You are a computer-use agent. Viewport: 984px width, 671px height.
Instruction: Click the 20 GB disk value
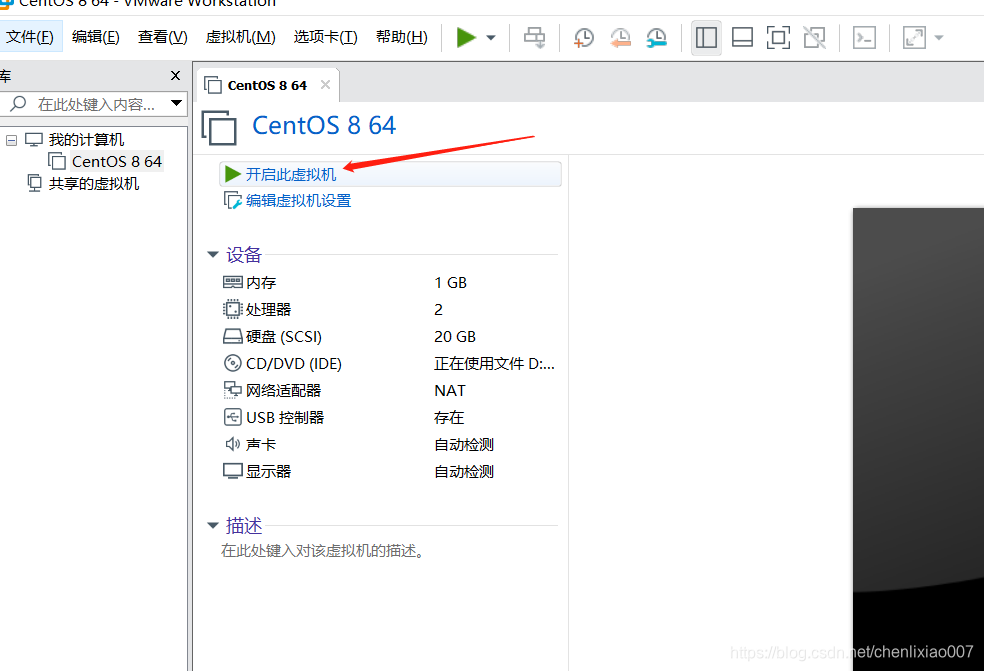455,336
